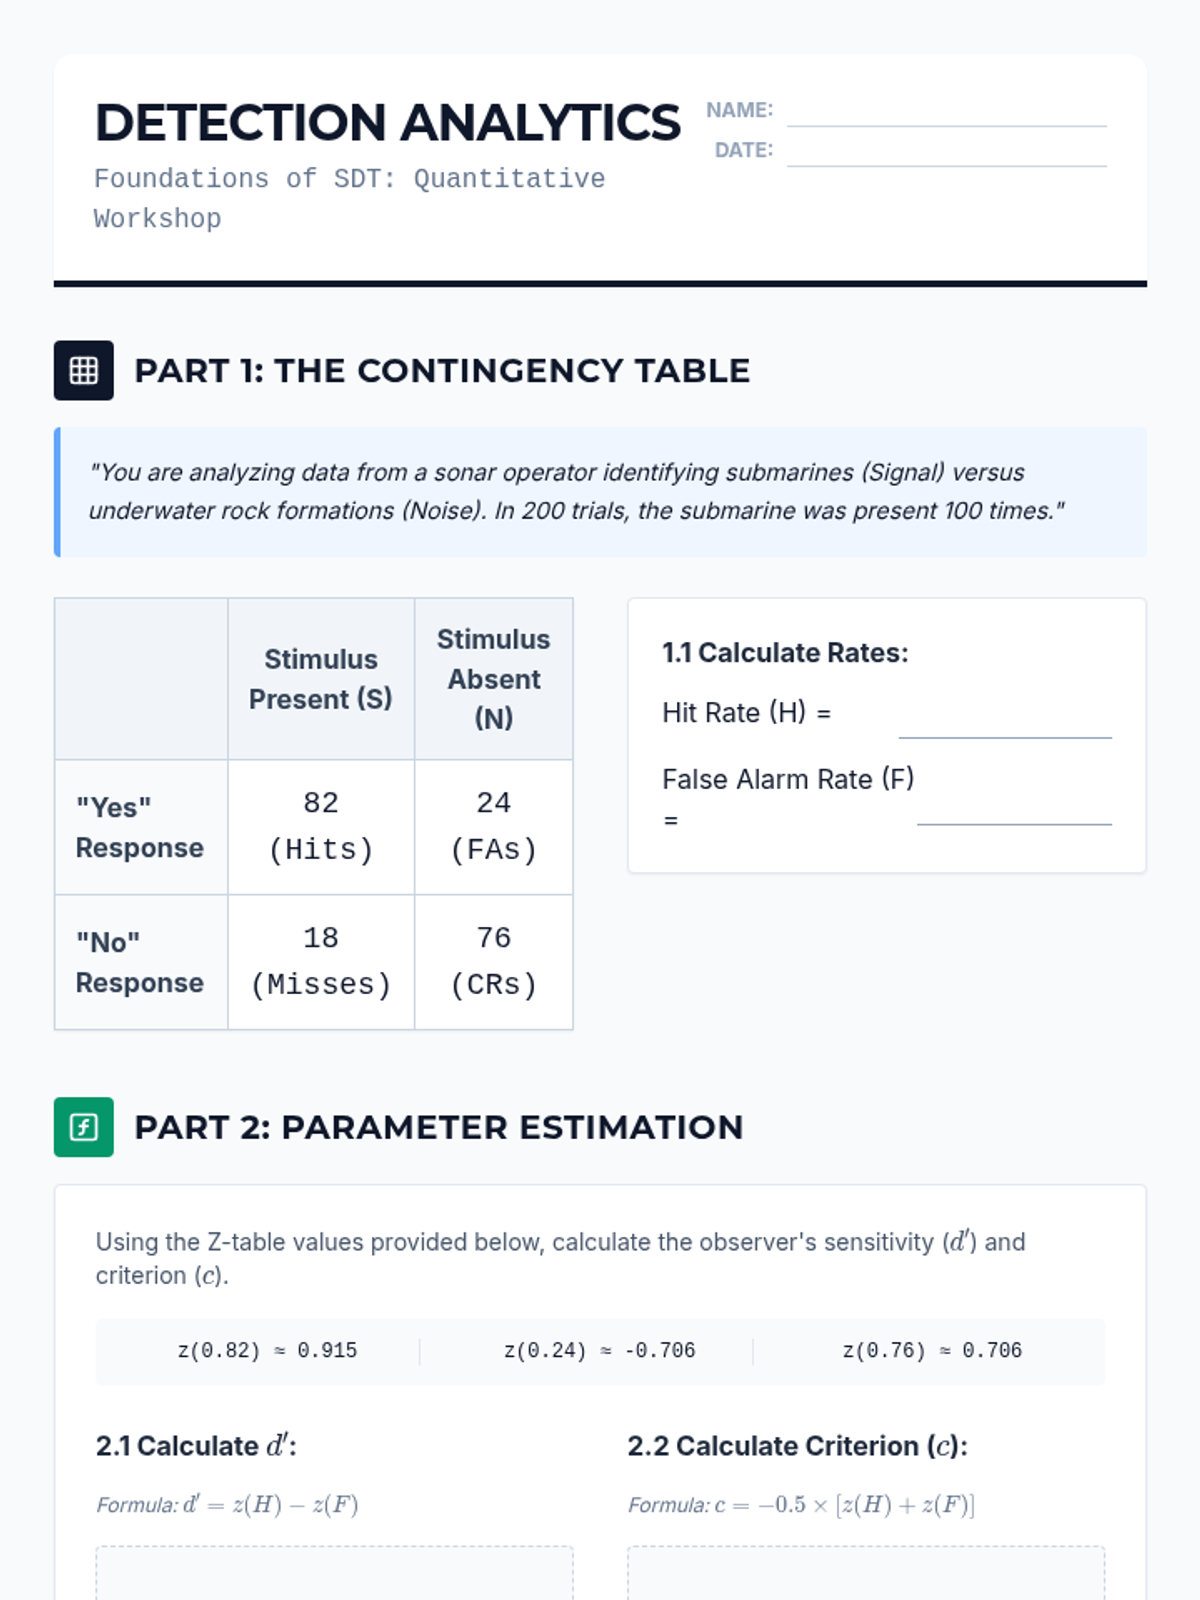This screenshot has width=1200, height=1600.
Task: Click the DETECTION ANALYTICS title
Action: click(388, 123)
